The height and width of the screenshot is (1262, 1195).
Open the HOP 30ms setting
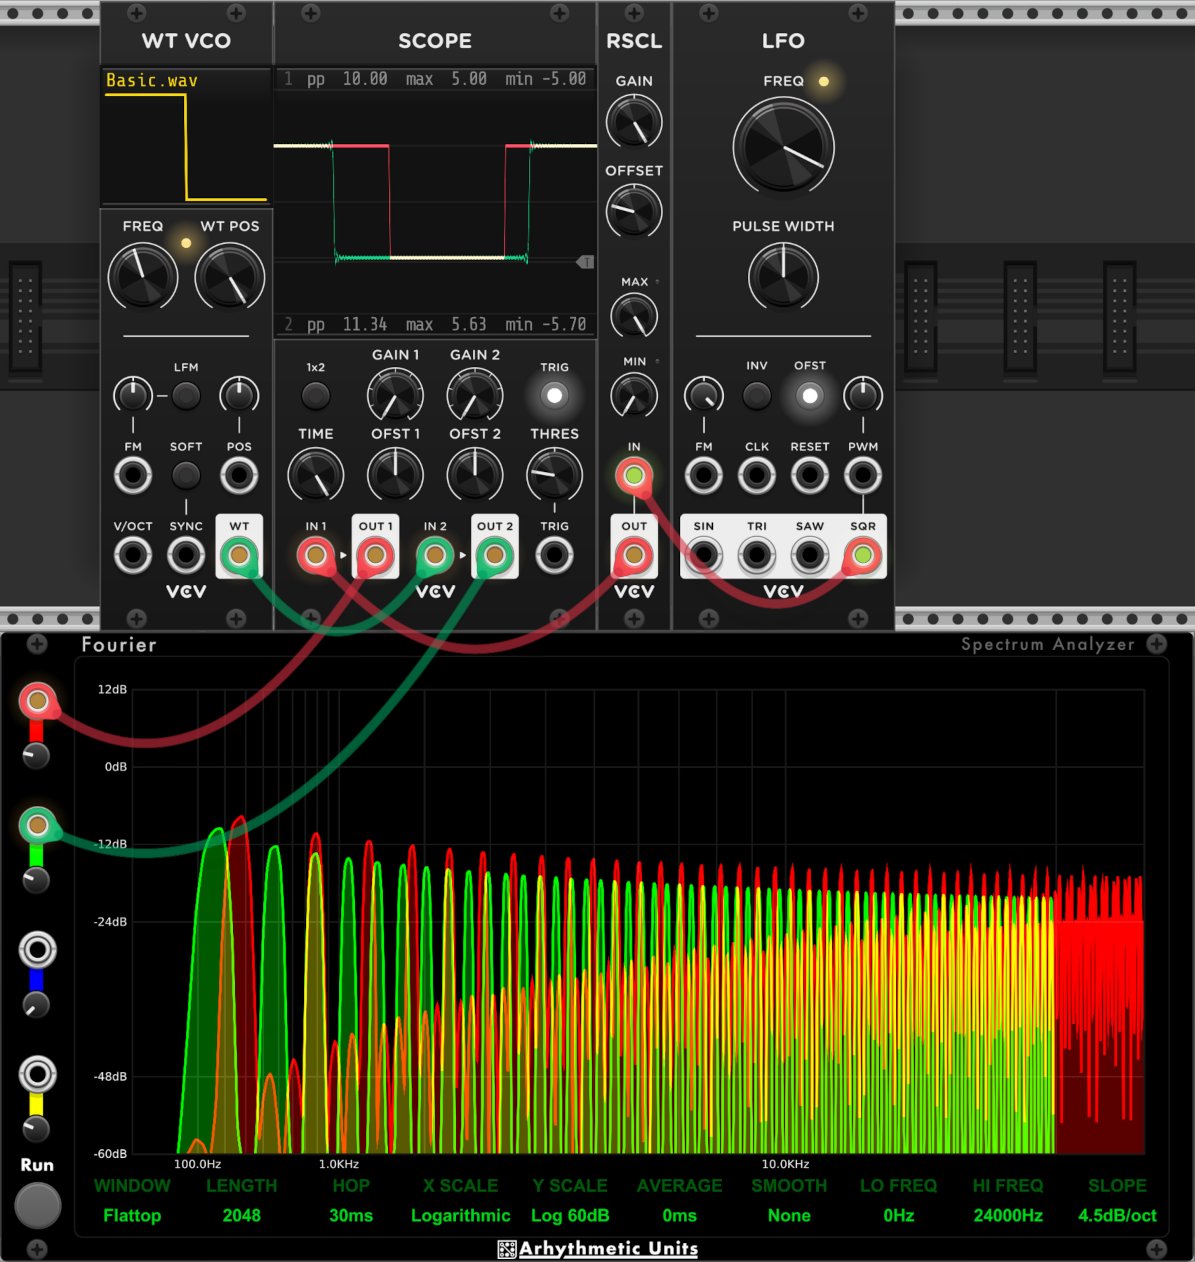click(x=351, y=1200)
